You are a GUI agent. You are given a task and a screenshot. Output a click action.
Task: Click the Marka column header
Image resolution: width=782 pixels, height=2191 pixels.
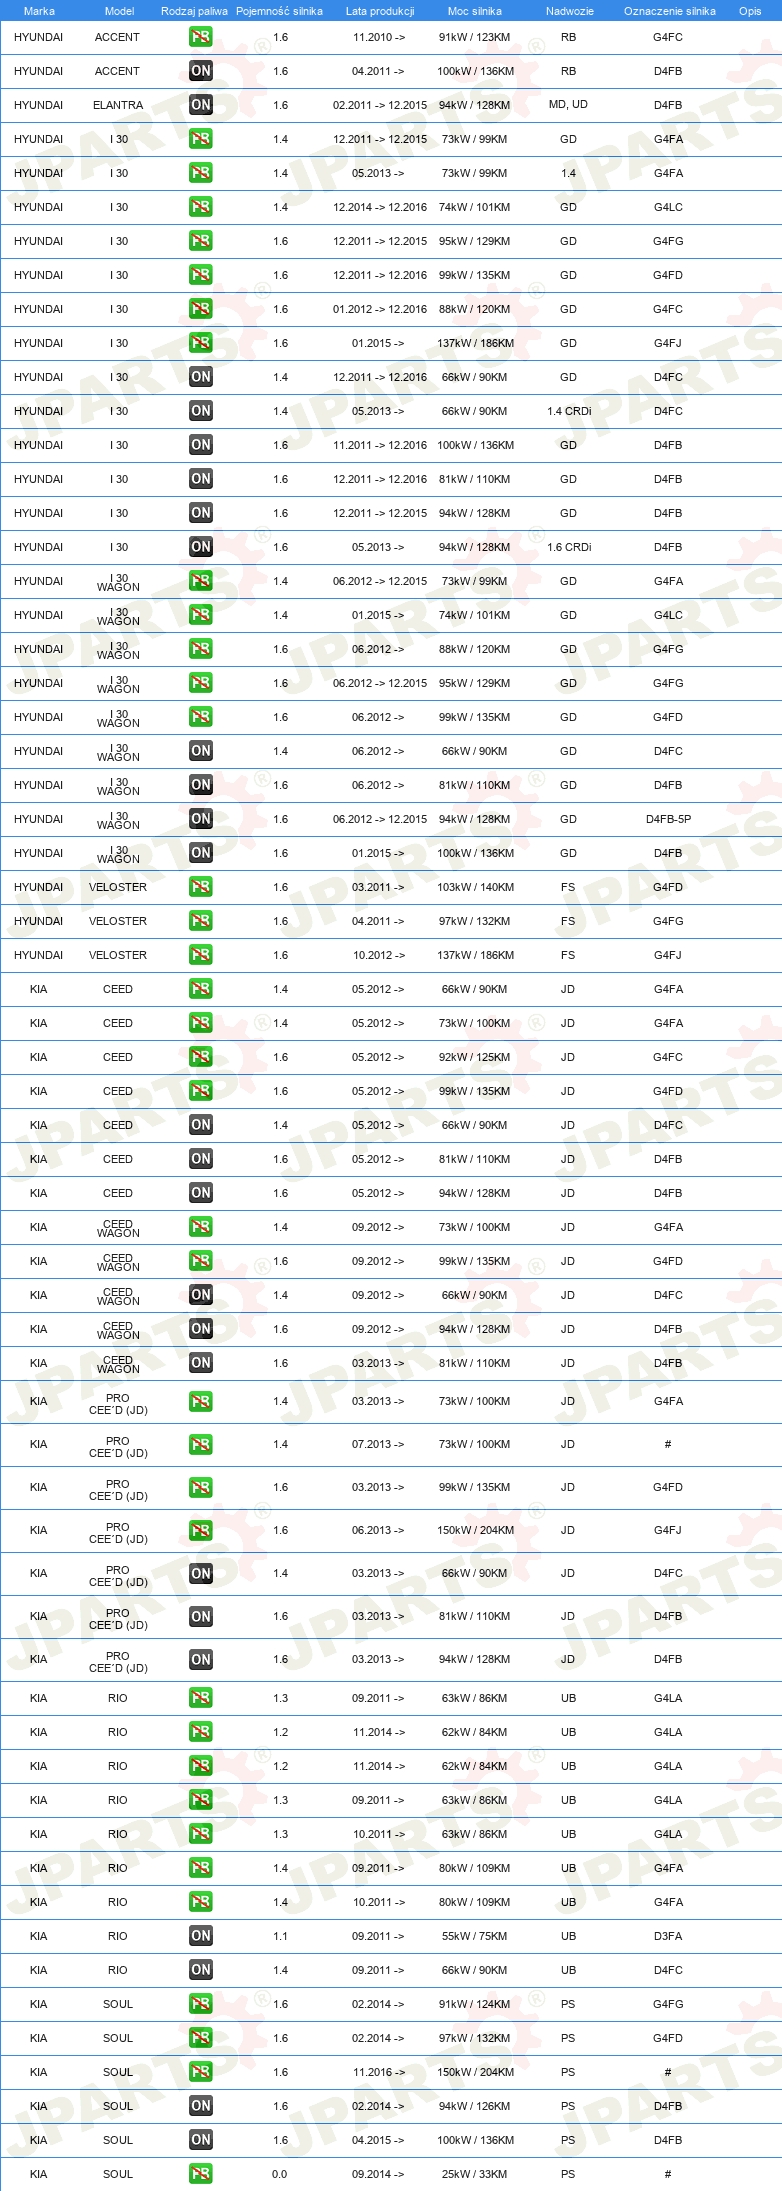(x=39, y=11)
